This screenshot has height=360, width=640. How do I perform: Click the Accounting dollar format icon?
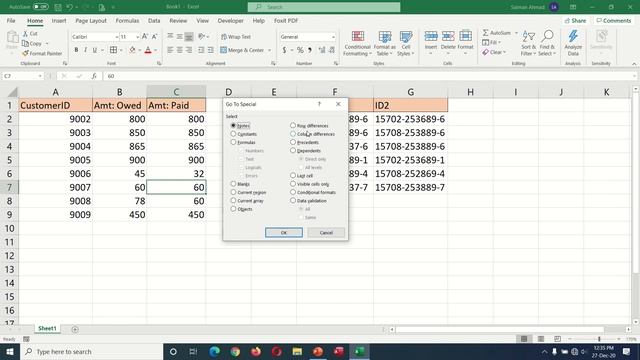(x=284, y=50)
